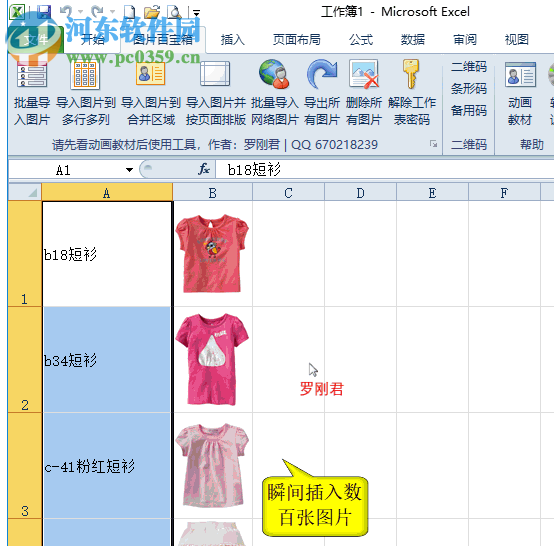
Task: Select row 2 header
Action: pos(25,359)
